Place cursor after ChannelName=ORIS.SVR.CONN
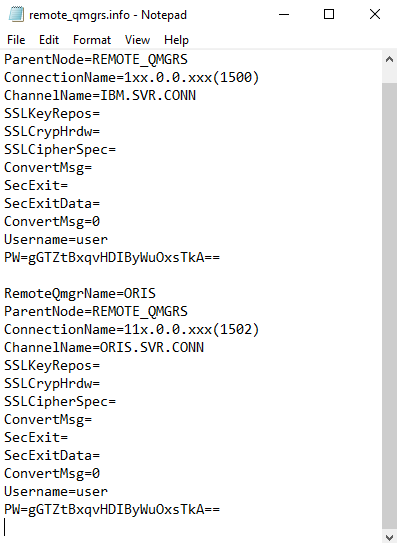Image resolution: width=397 pixels, height=543 pixels. [x=204, y=347]
